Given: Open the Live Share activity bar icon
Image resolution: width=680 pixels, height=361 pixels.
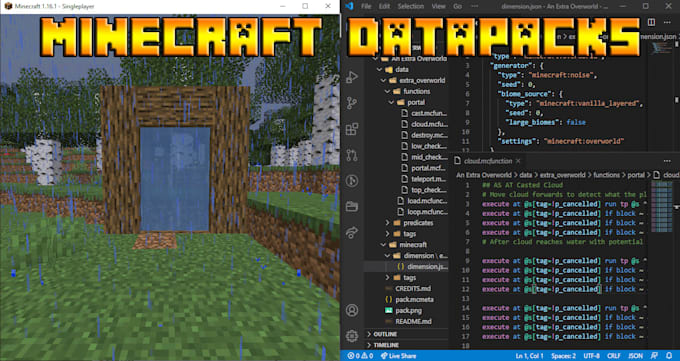Looking at the screenshot, I should (x=352, y=232).
